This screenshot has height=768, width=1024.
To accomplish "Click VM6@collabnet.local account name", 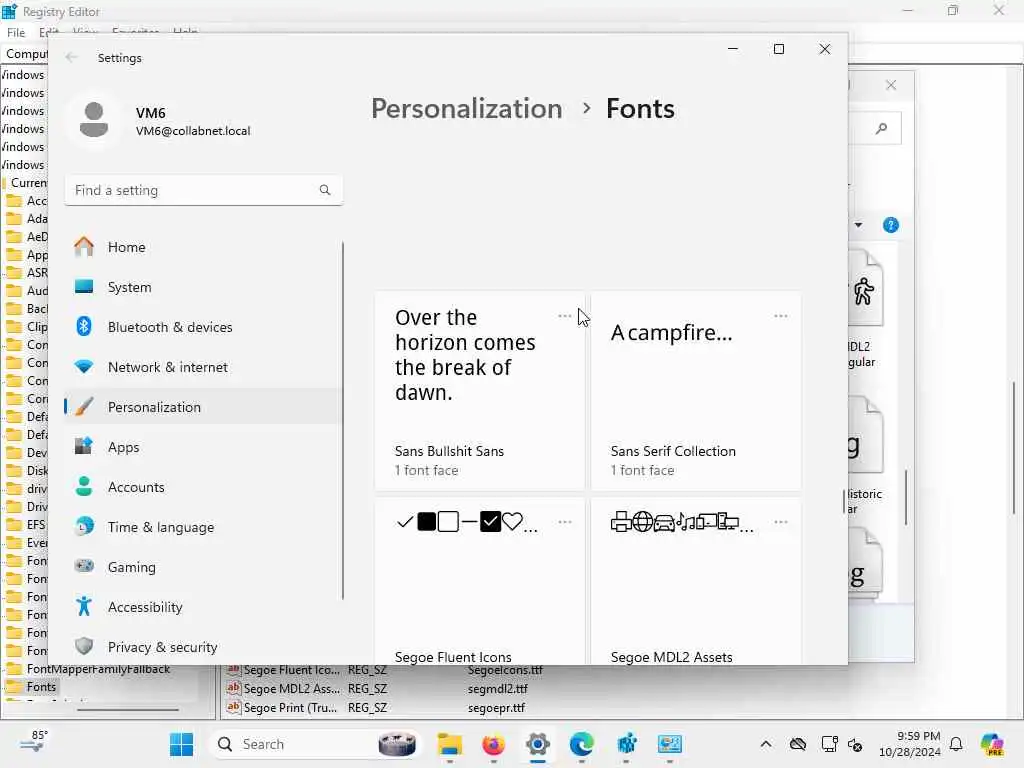I will [x=193, y=131].
